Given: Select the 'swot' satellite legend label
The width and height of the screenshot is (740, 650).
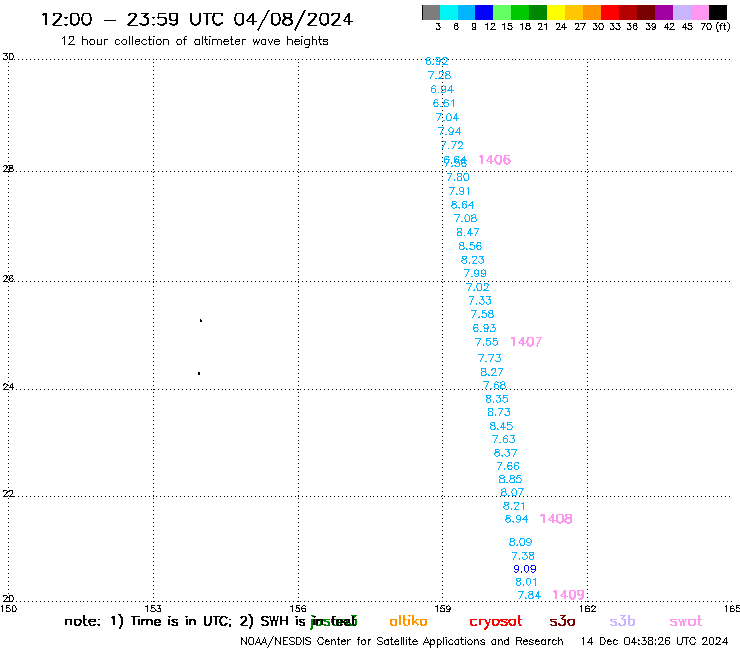Looking at the screenshot, I should click(x=686, y=622).
